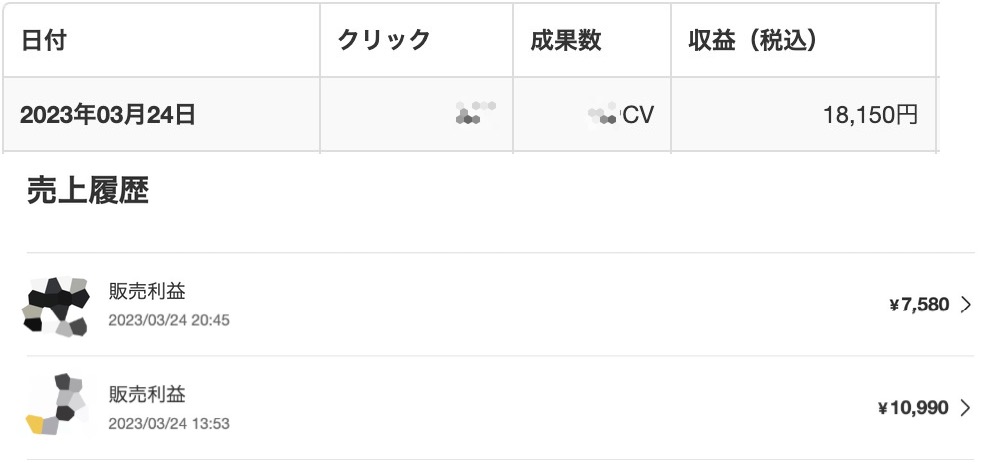Click the CV unit label in the 成果数 cell
984x464 pixels.
click(638, 115)
